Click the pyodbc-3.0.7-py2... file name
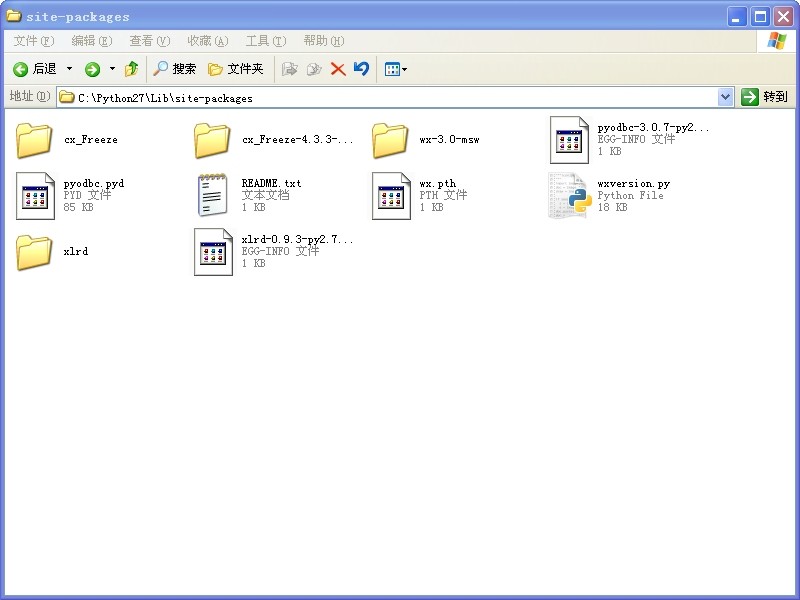800x600 pixels. [653, 128]
